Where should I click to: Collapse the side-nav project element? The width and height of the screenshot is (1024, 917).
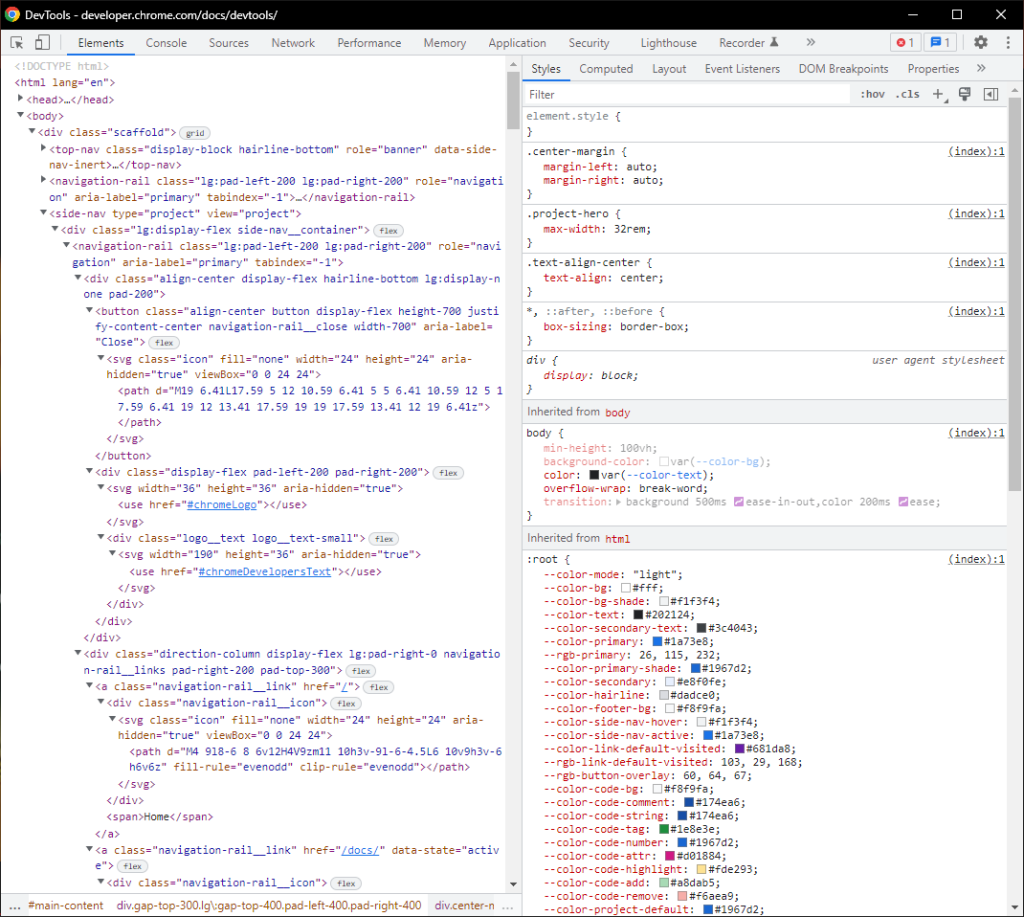click(43, 213)
